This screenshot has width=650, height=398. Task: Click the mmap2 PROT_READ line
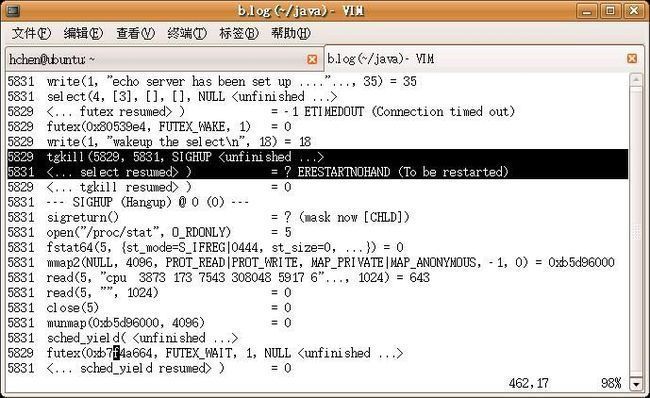click(x=311, y=262)
